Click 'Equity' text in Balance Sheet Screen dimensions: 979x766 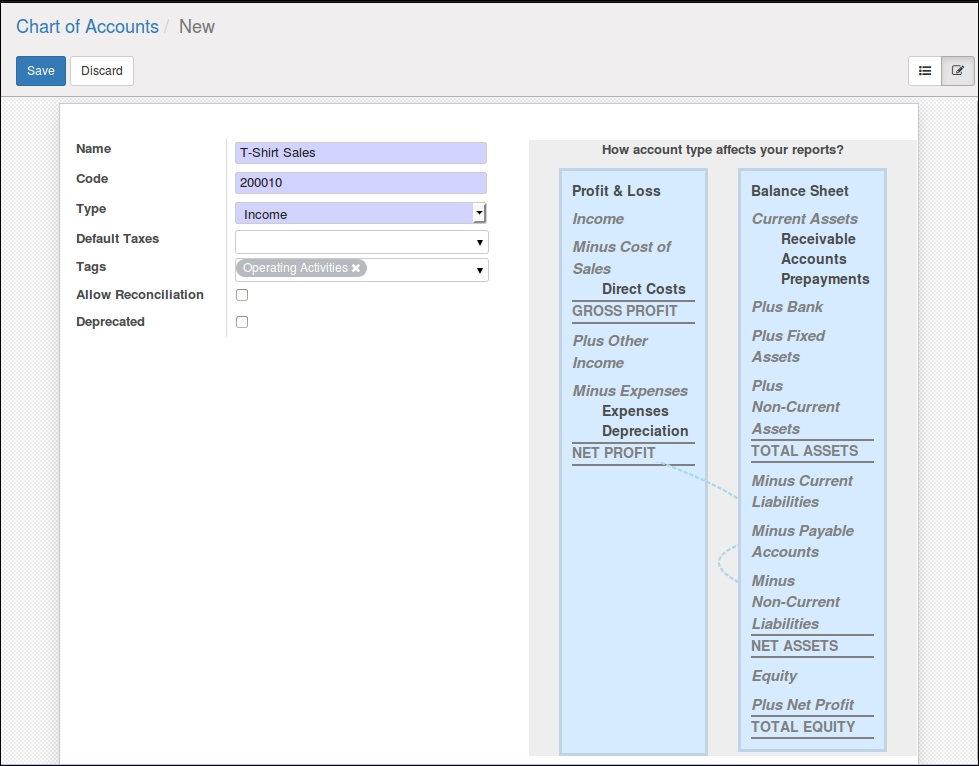(x=774, y=676)
